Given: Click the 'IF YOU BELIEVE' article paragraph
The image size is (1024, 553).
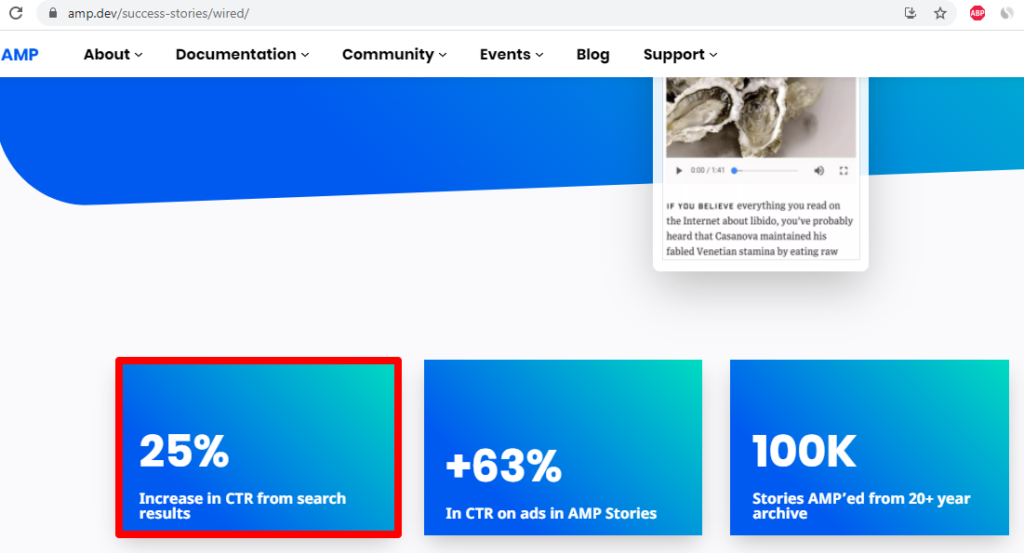Looking at the screenshot, I should point(760,228).
